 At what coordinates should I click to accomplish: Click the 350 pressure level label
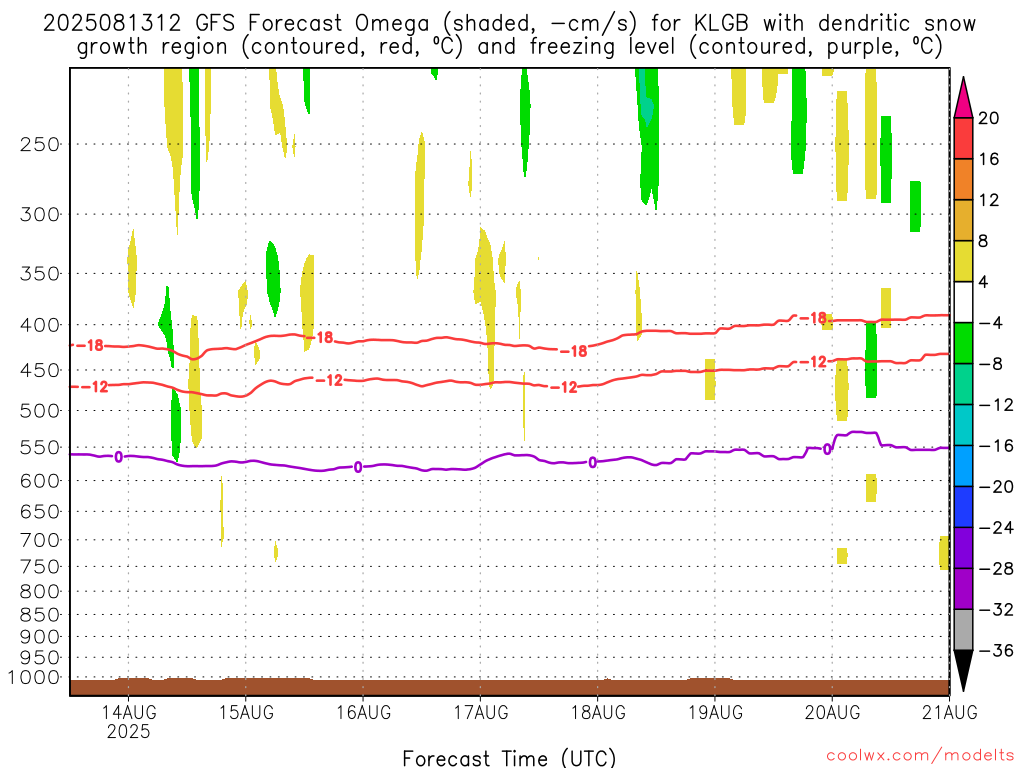point(40,274)
